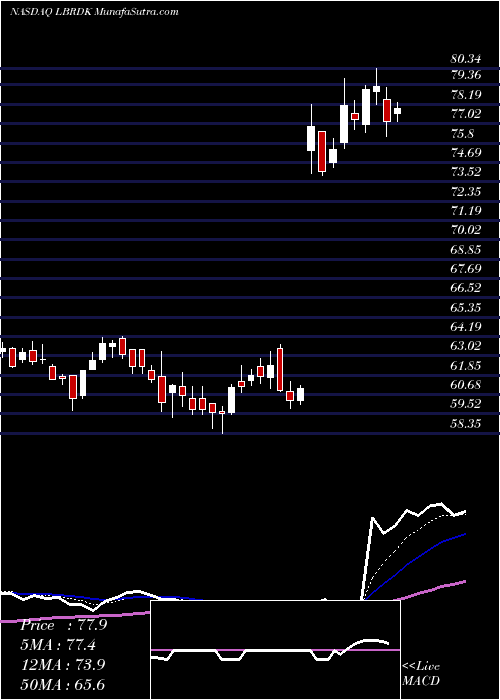Click the 77.02 price axis label
The height and width of the screenshot is (700, 500).
(466, 114)
